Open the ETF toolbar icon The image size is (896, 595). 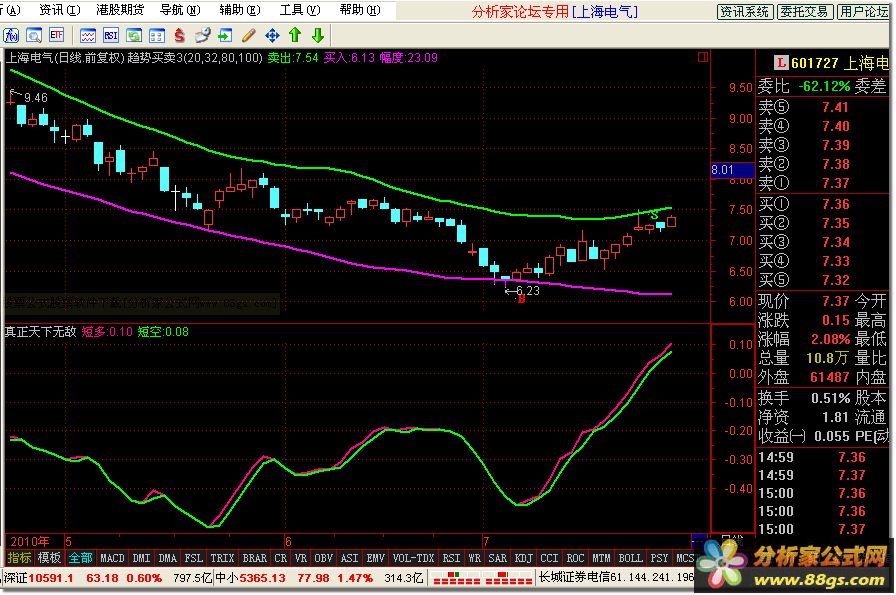pos(57,35)
